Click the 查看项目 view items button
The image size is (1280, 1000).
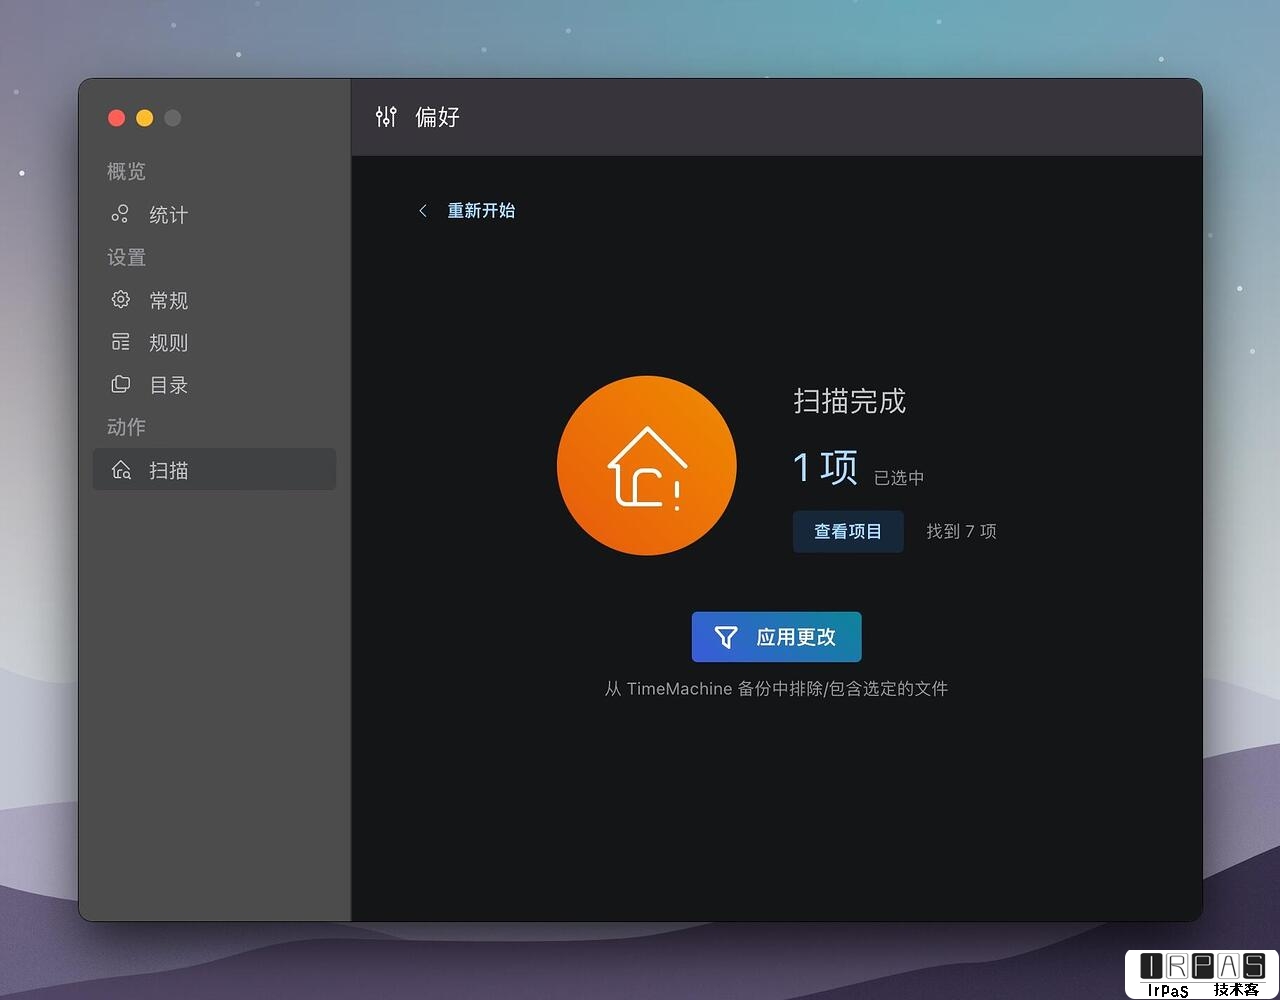point(848,532)
